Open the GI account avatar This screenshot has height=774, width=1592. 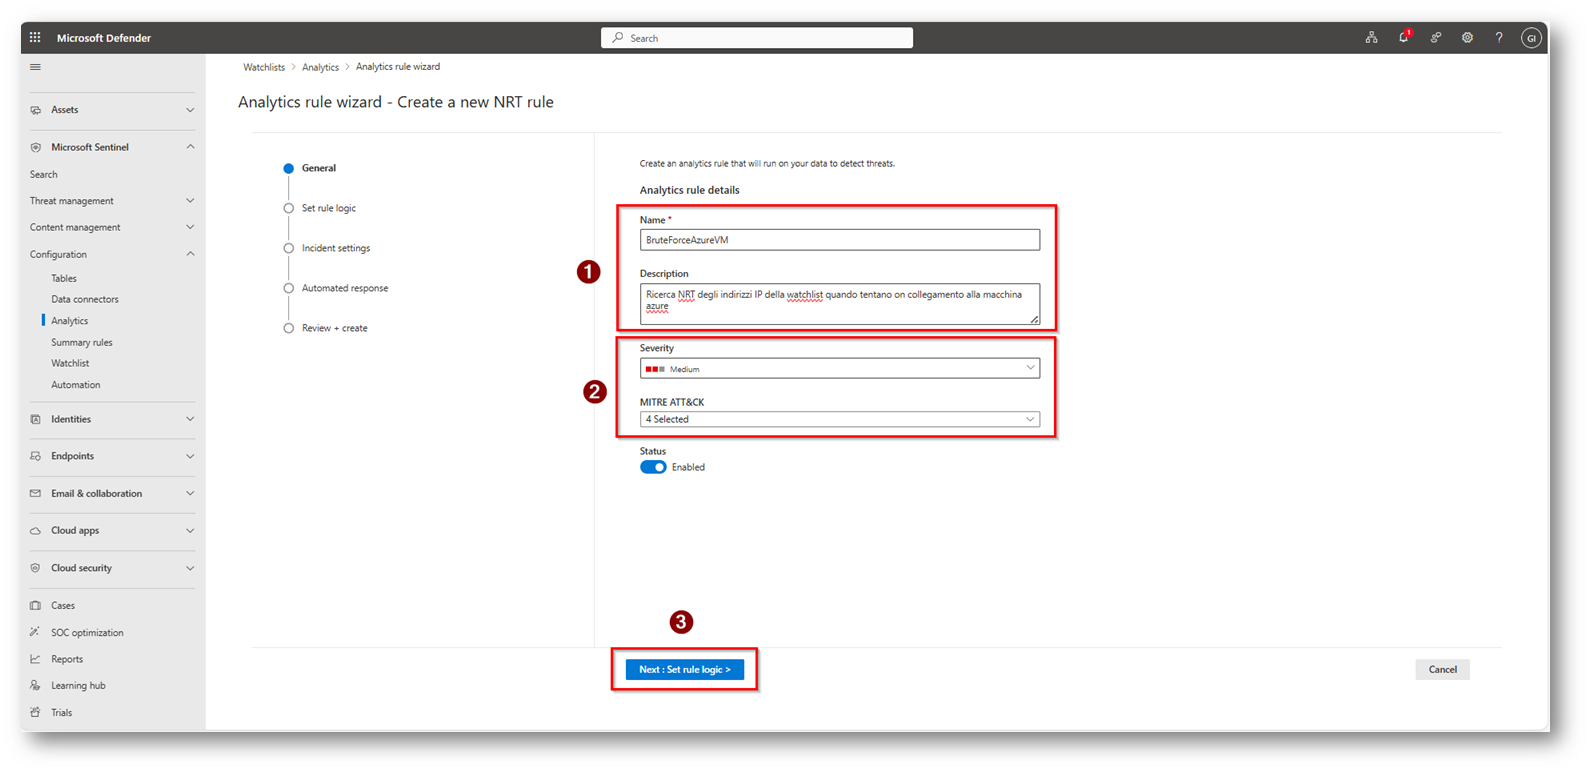[1531, 38]
